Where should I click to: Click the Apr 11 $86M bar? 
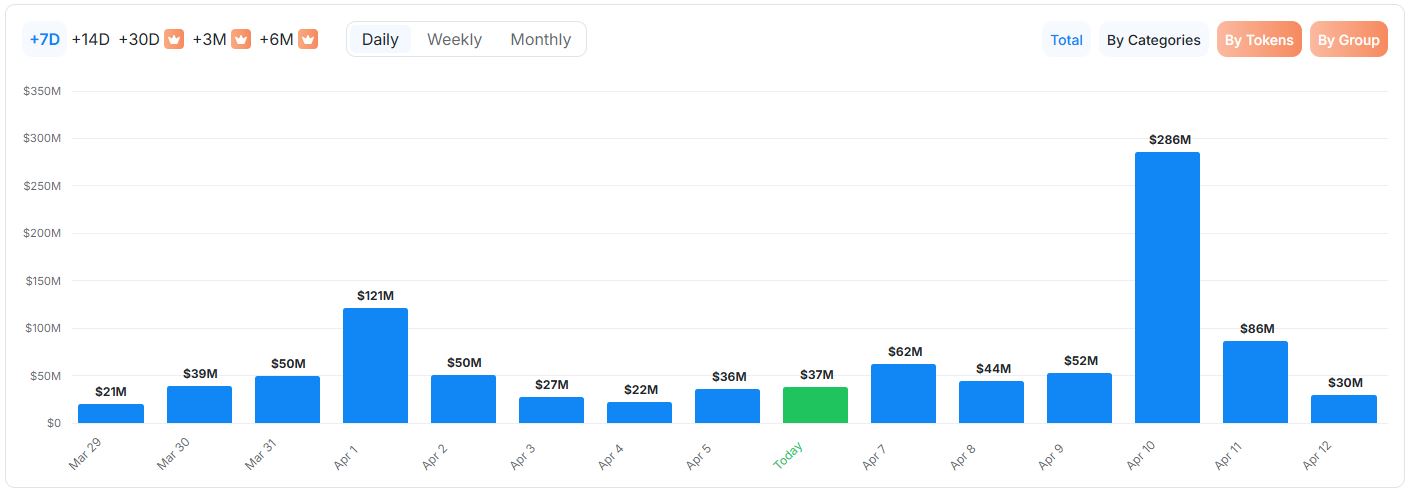pos(1255,382)
